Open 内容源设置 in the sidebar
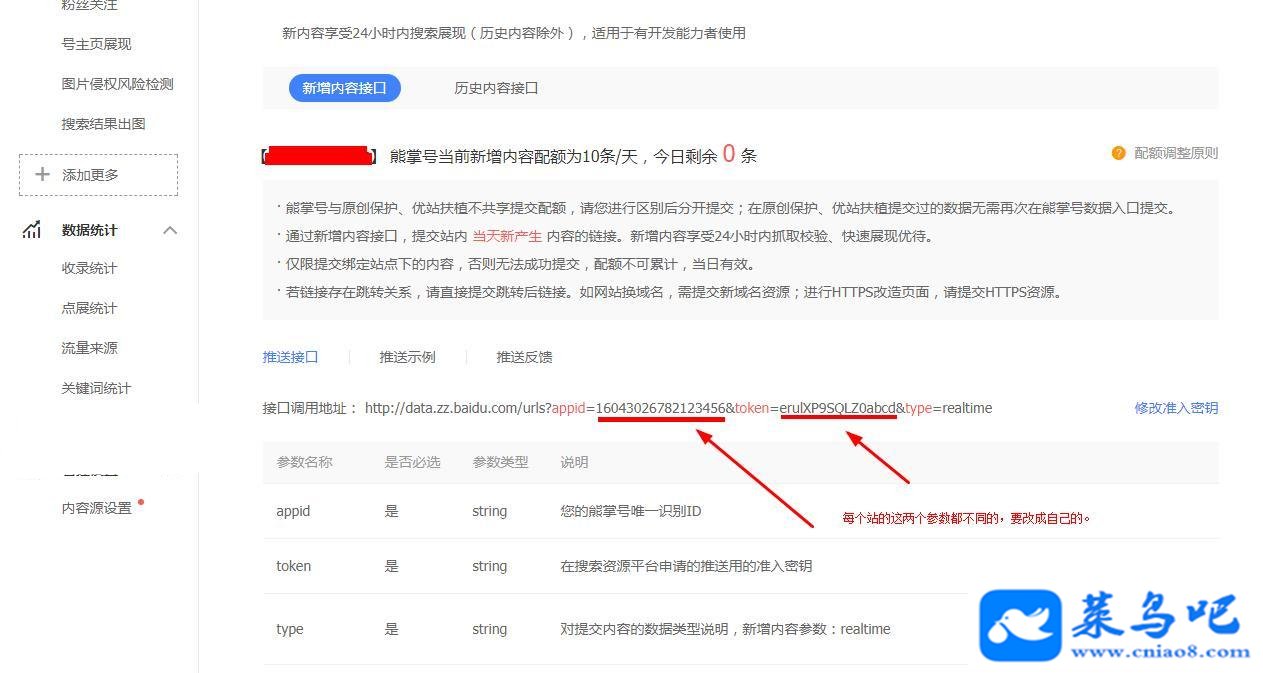 click(96, 508)
